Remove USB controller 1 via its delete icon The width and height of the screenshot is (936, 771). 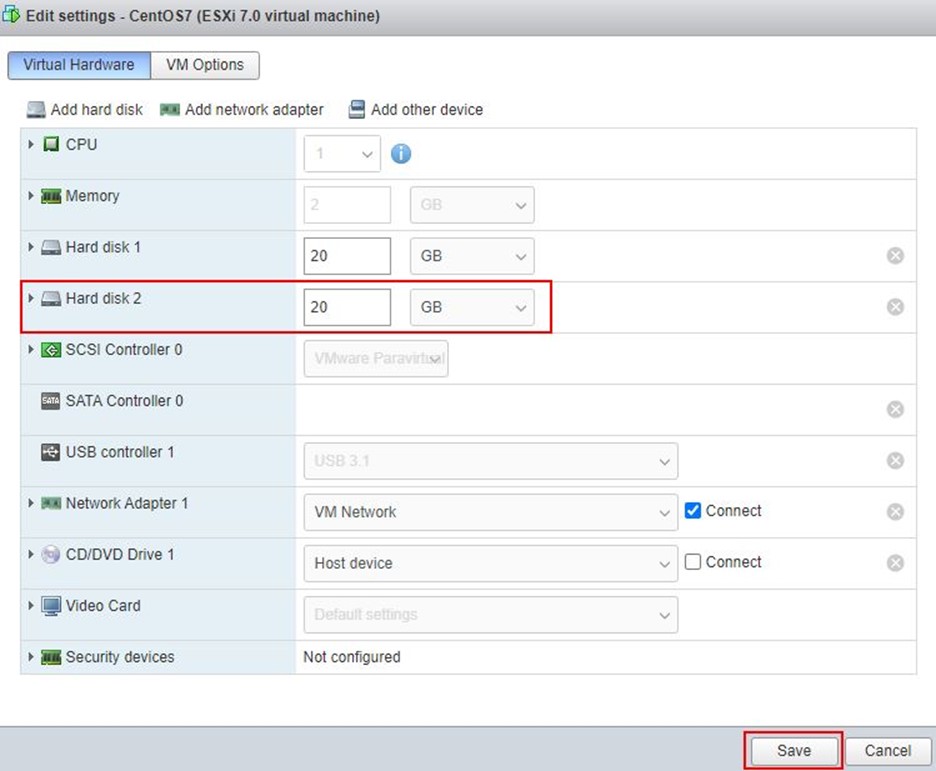[x=895, y=461]
